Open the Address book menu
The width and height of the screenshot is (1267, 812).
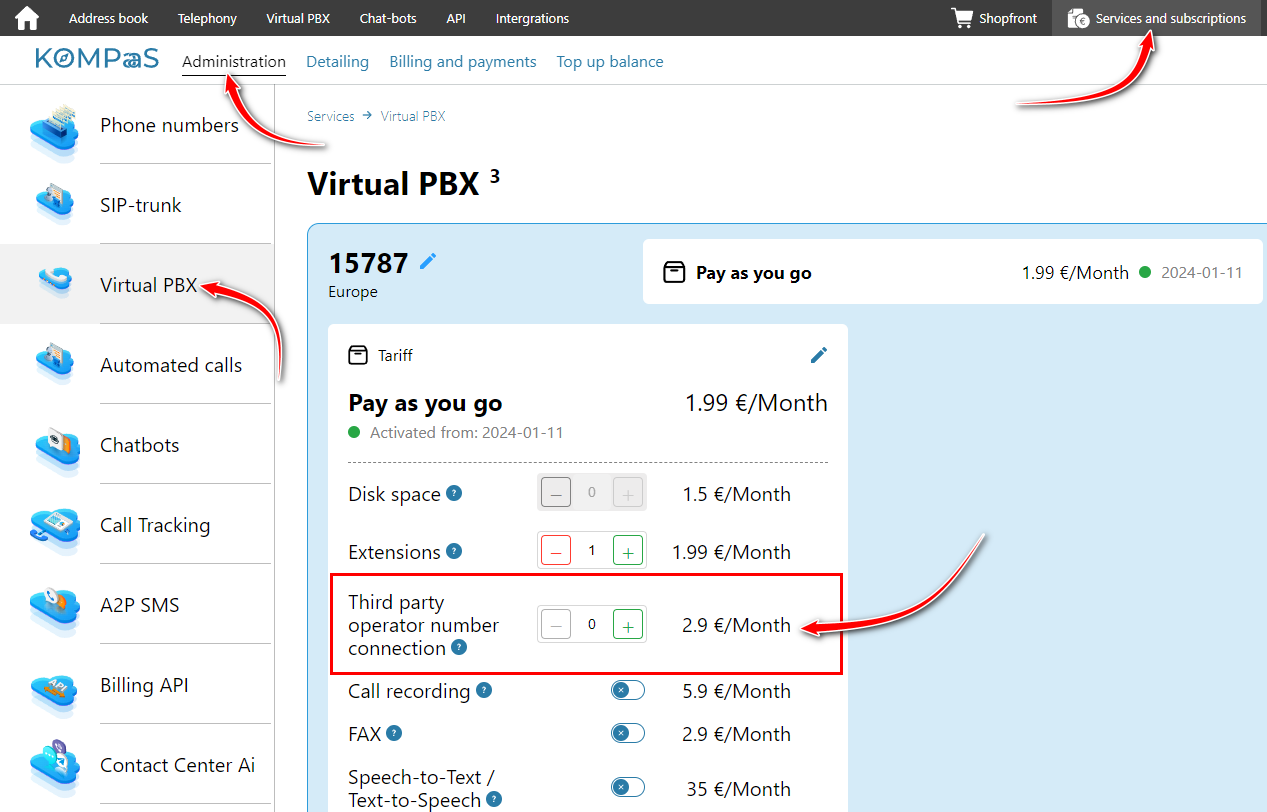[108, 18]
